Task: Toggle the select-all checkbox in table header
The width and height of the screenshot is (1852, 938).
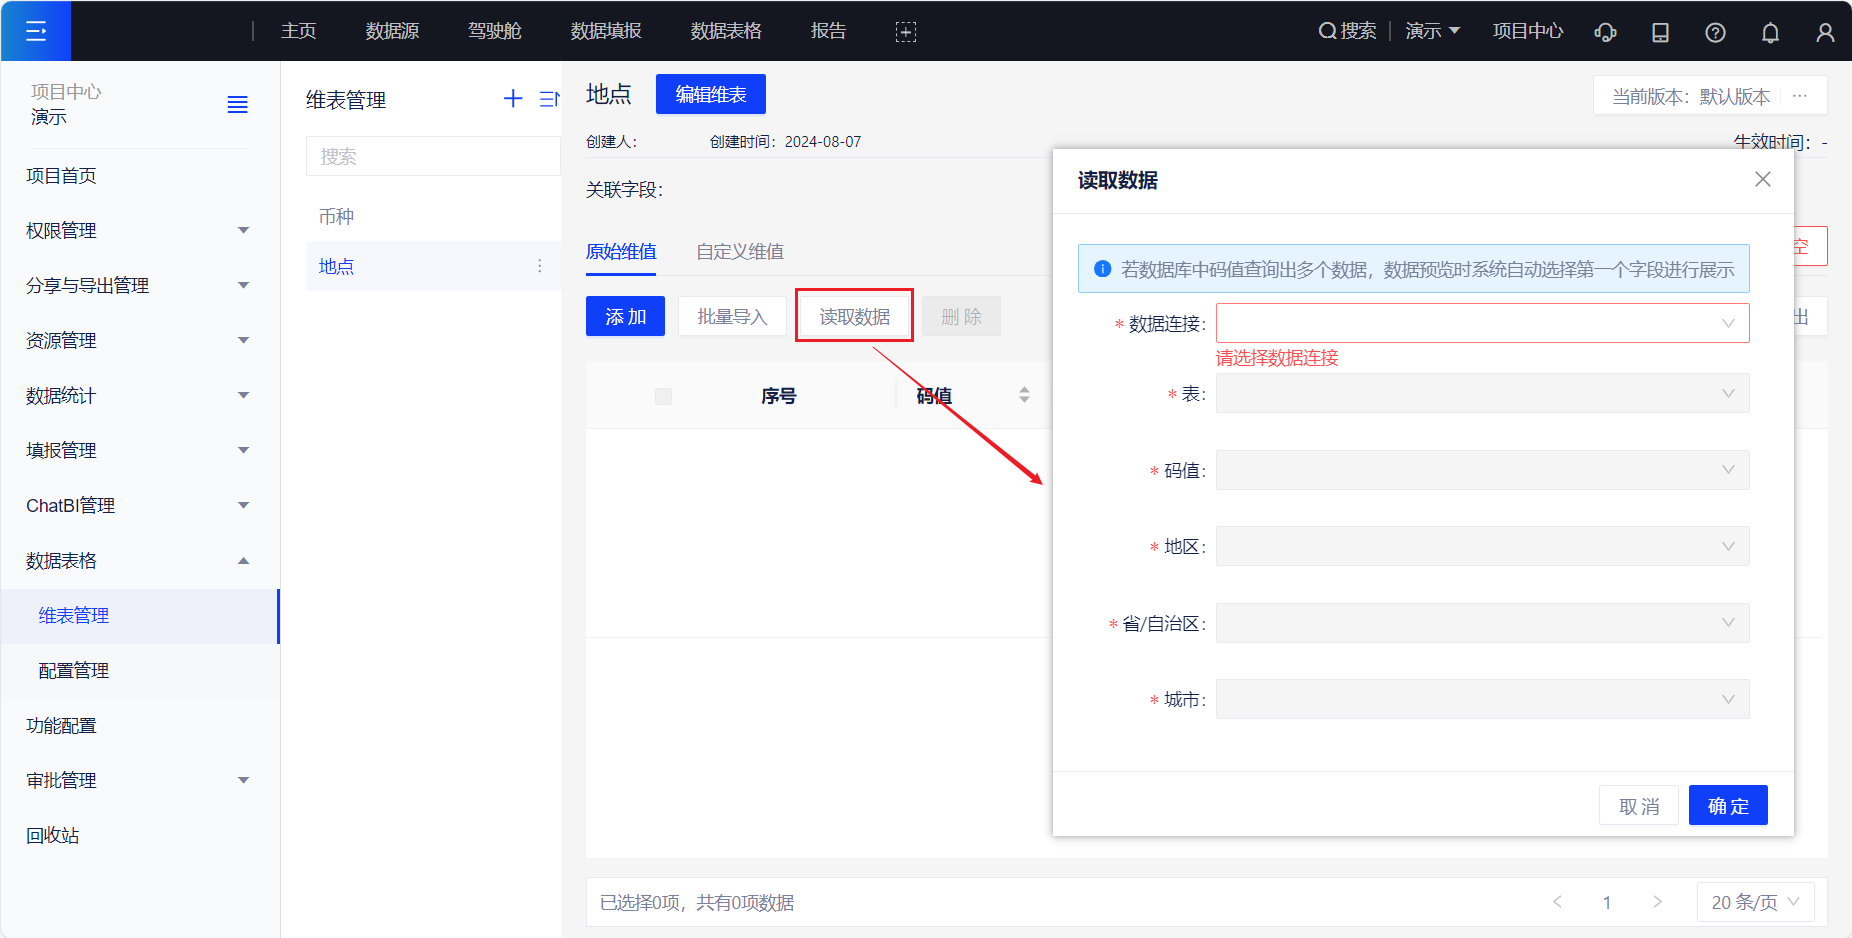Action: pyautogui.click(x=663, y=396)
